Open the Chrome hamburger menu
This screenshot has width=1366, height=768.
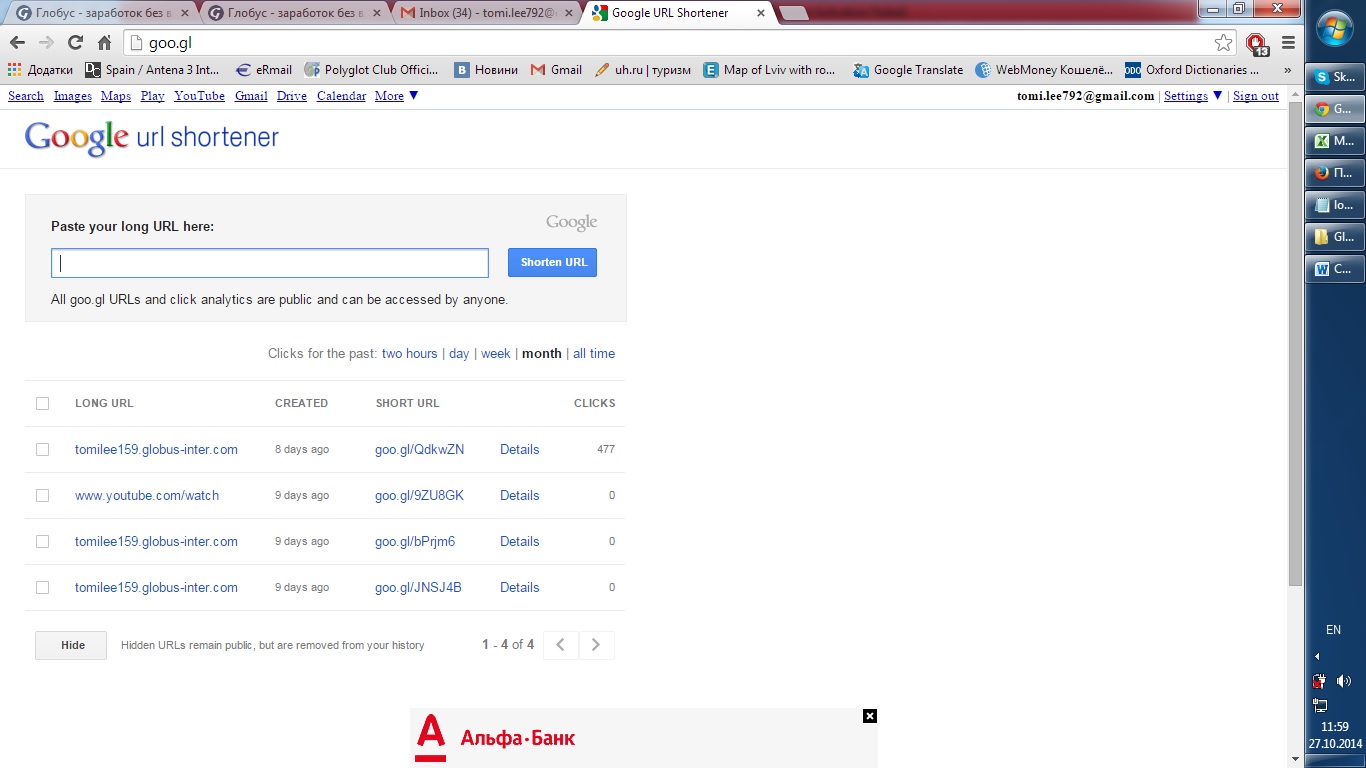[x=1288, y=43]
